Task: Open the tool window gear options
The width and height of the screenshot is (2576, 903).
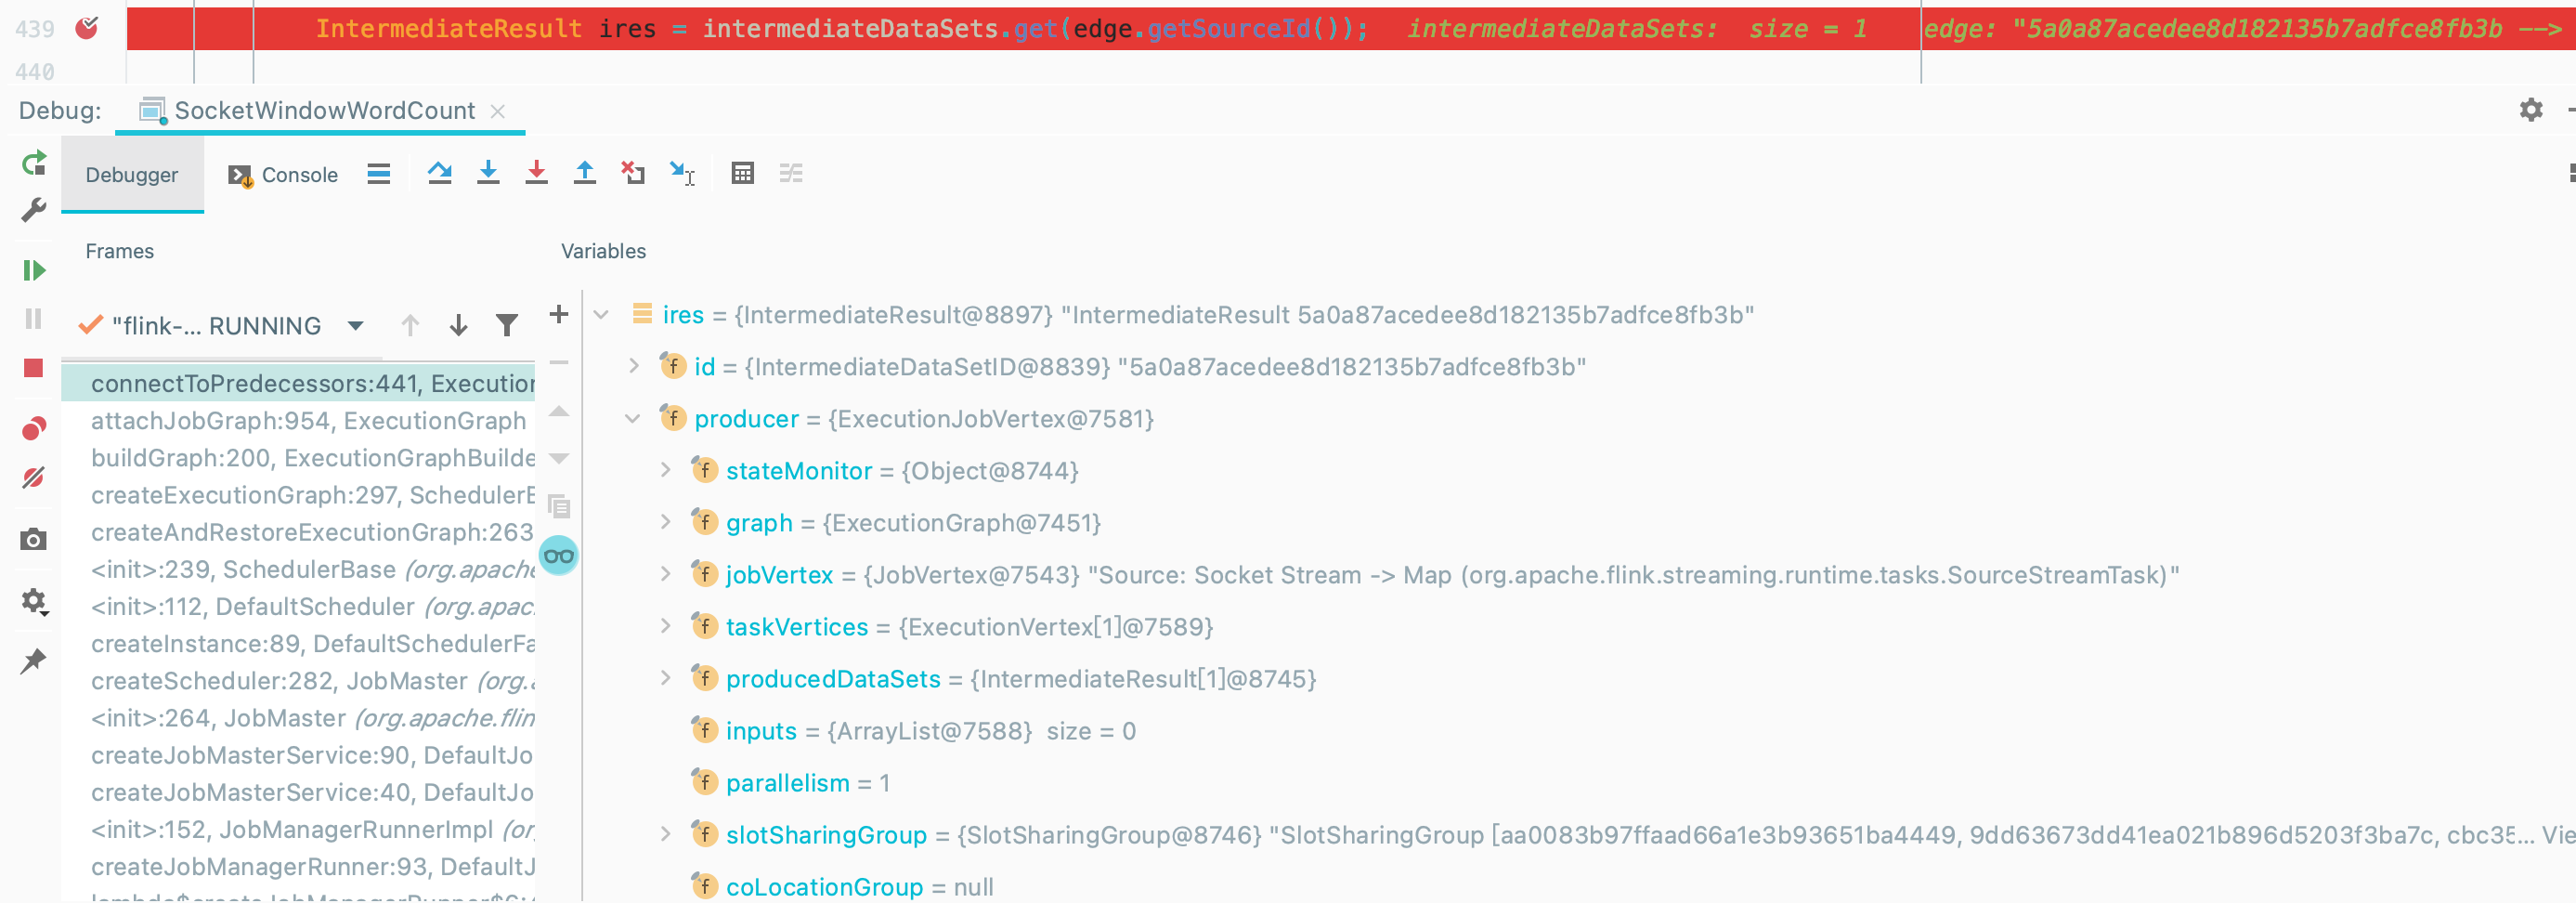Action: pos(2531,110)
